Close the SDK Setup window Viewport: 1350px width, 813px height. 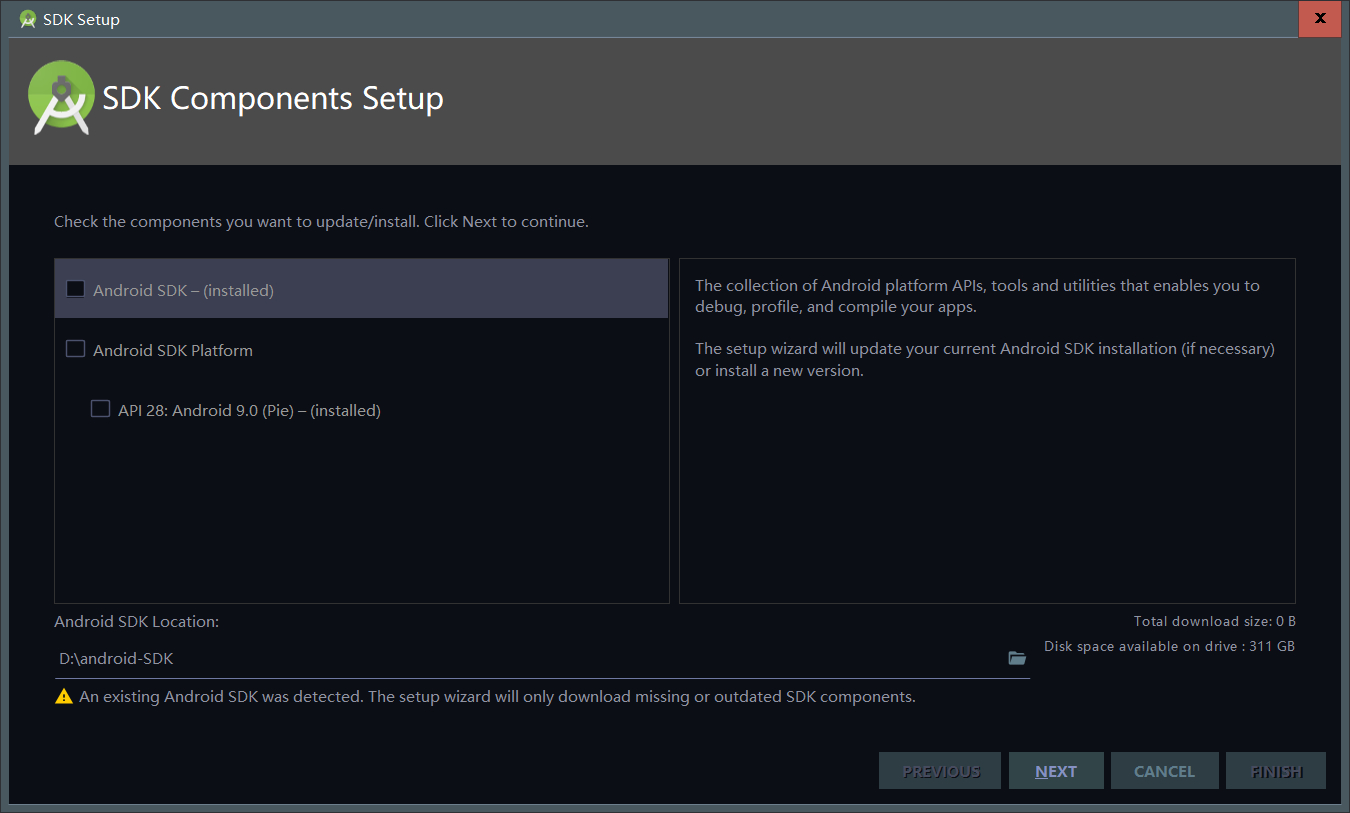[x=1319, y=19]
